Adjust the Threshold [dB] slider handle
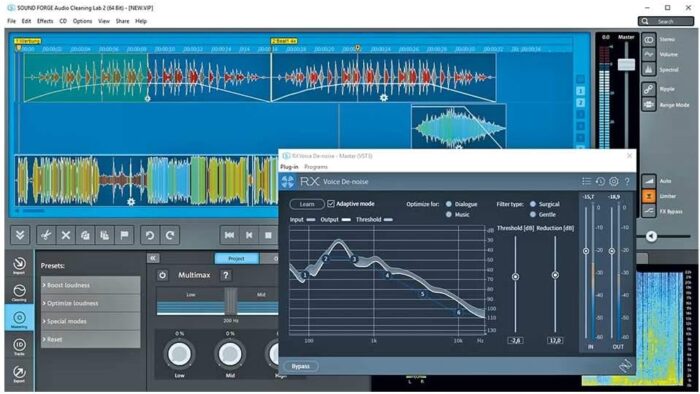This screenshot has width=700, height=394. click(515, 277)
